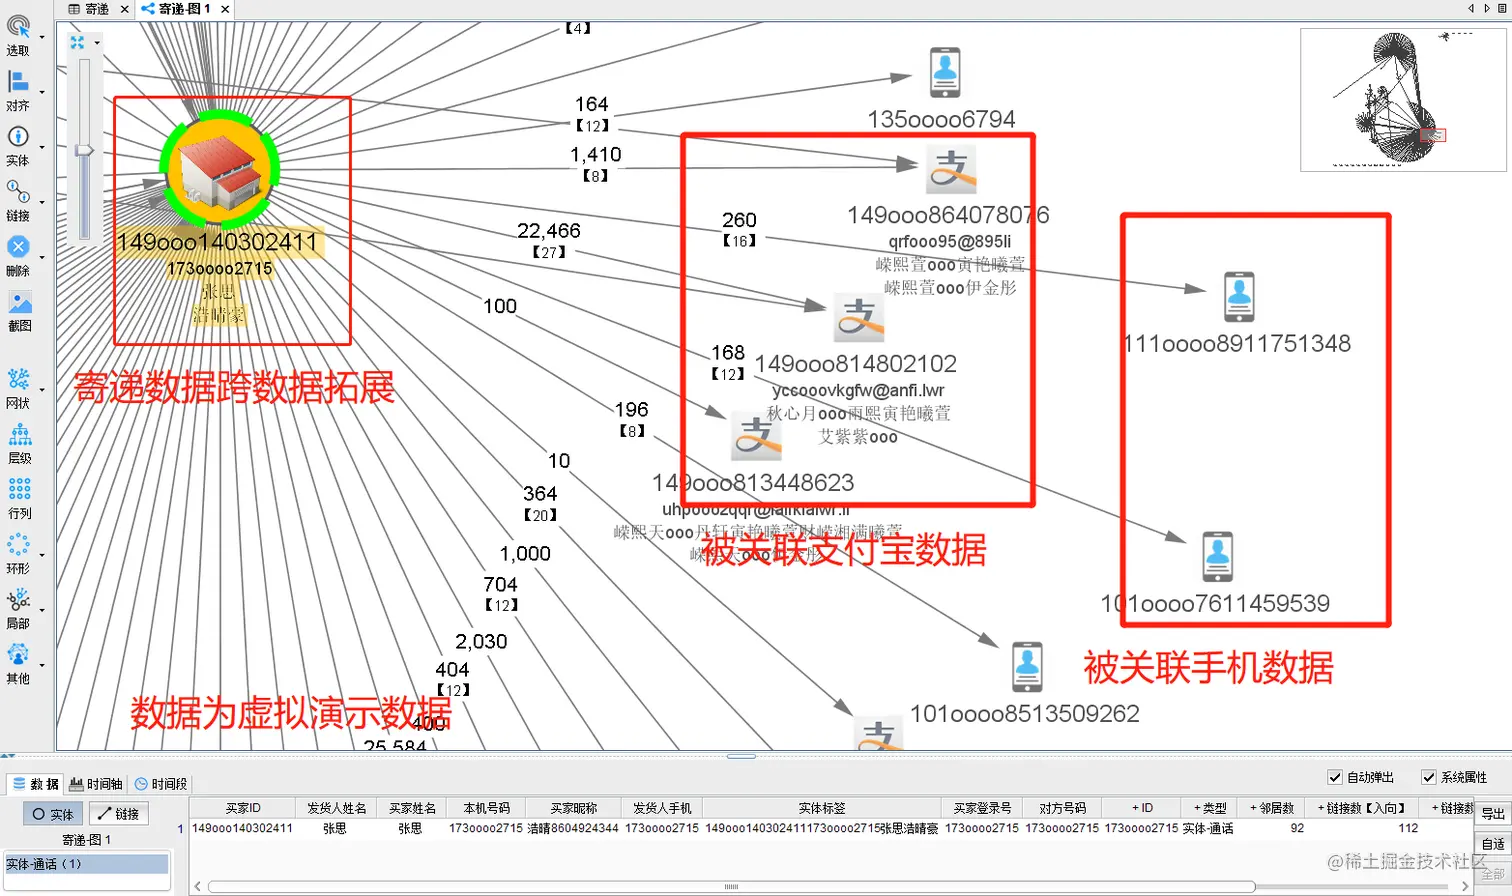Close the 寄递 tab

coord(124,9)
